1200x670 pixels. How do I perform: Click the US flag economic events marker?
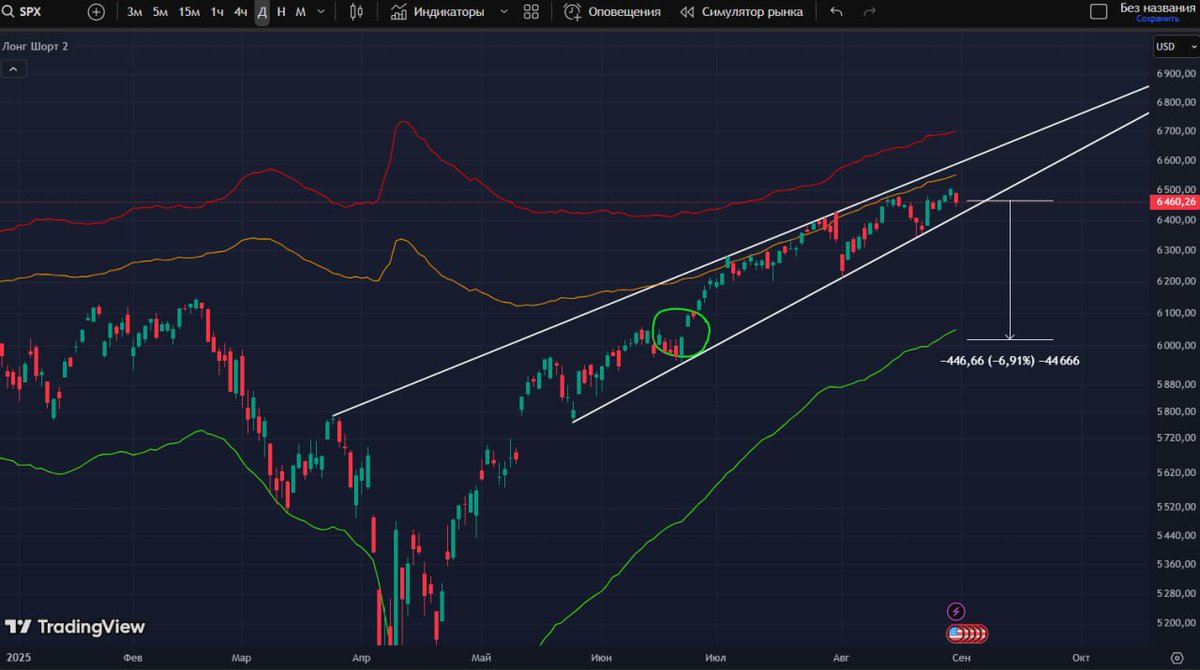(955, 634)
